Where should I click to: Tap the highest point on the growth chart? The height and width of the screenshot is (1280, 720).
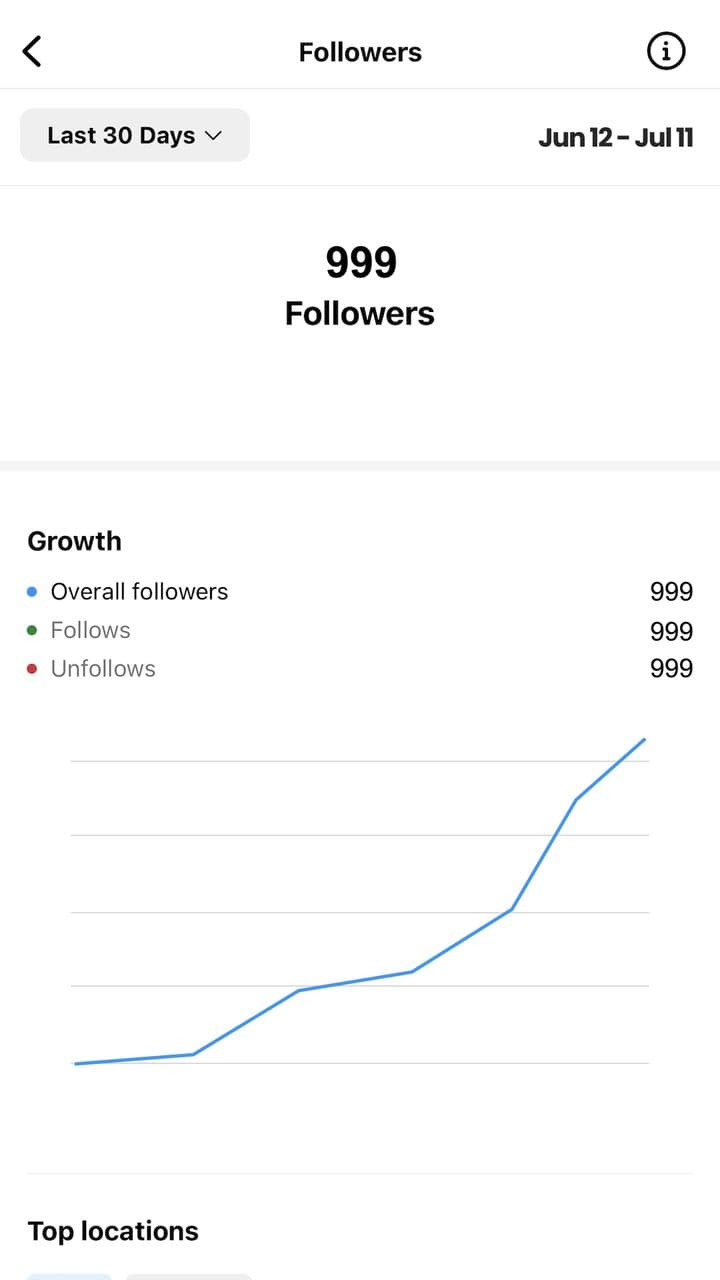[645, 740]
